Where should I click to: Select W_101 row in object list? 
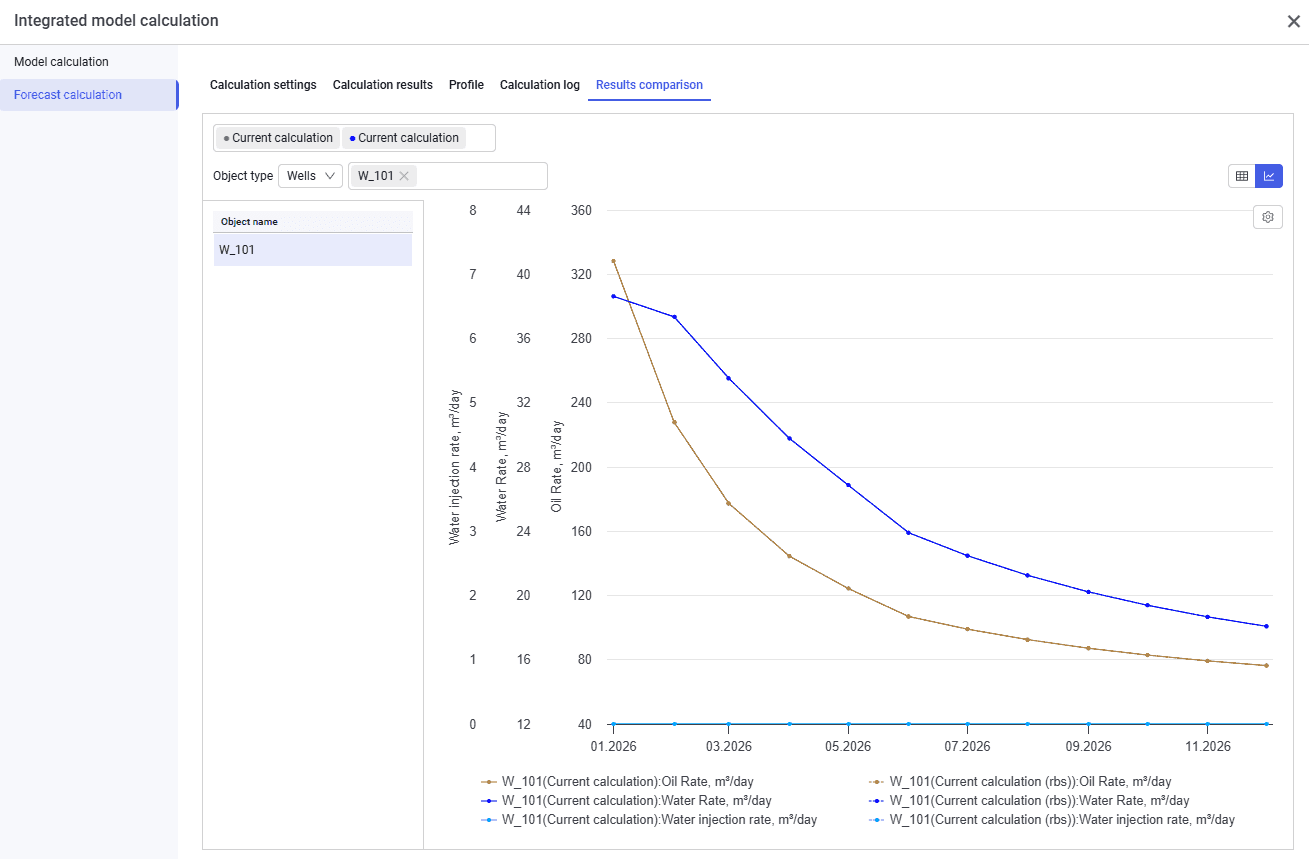pyautogui.click(x=313, y=250)
